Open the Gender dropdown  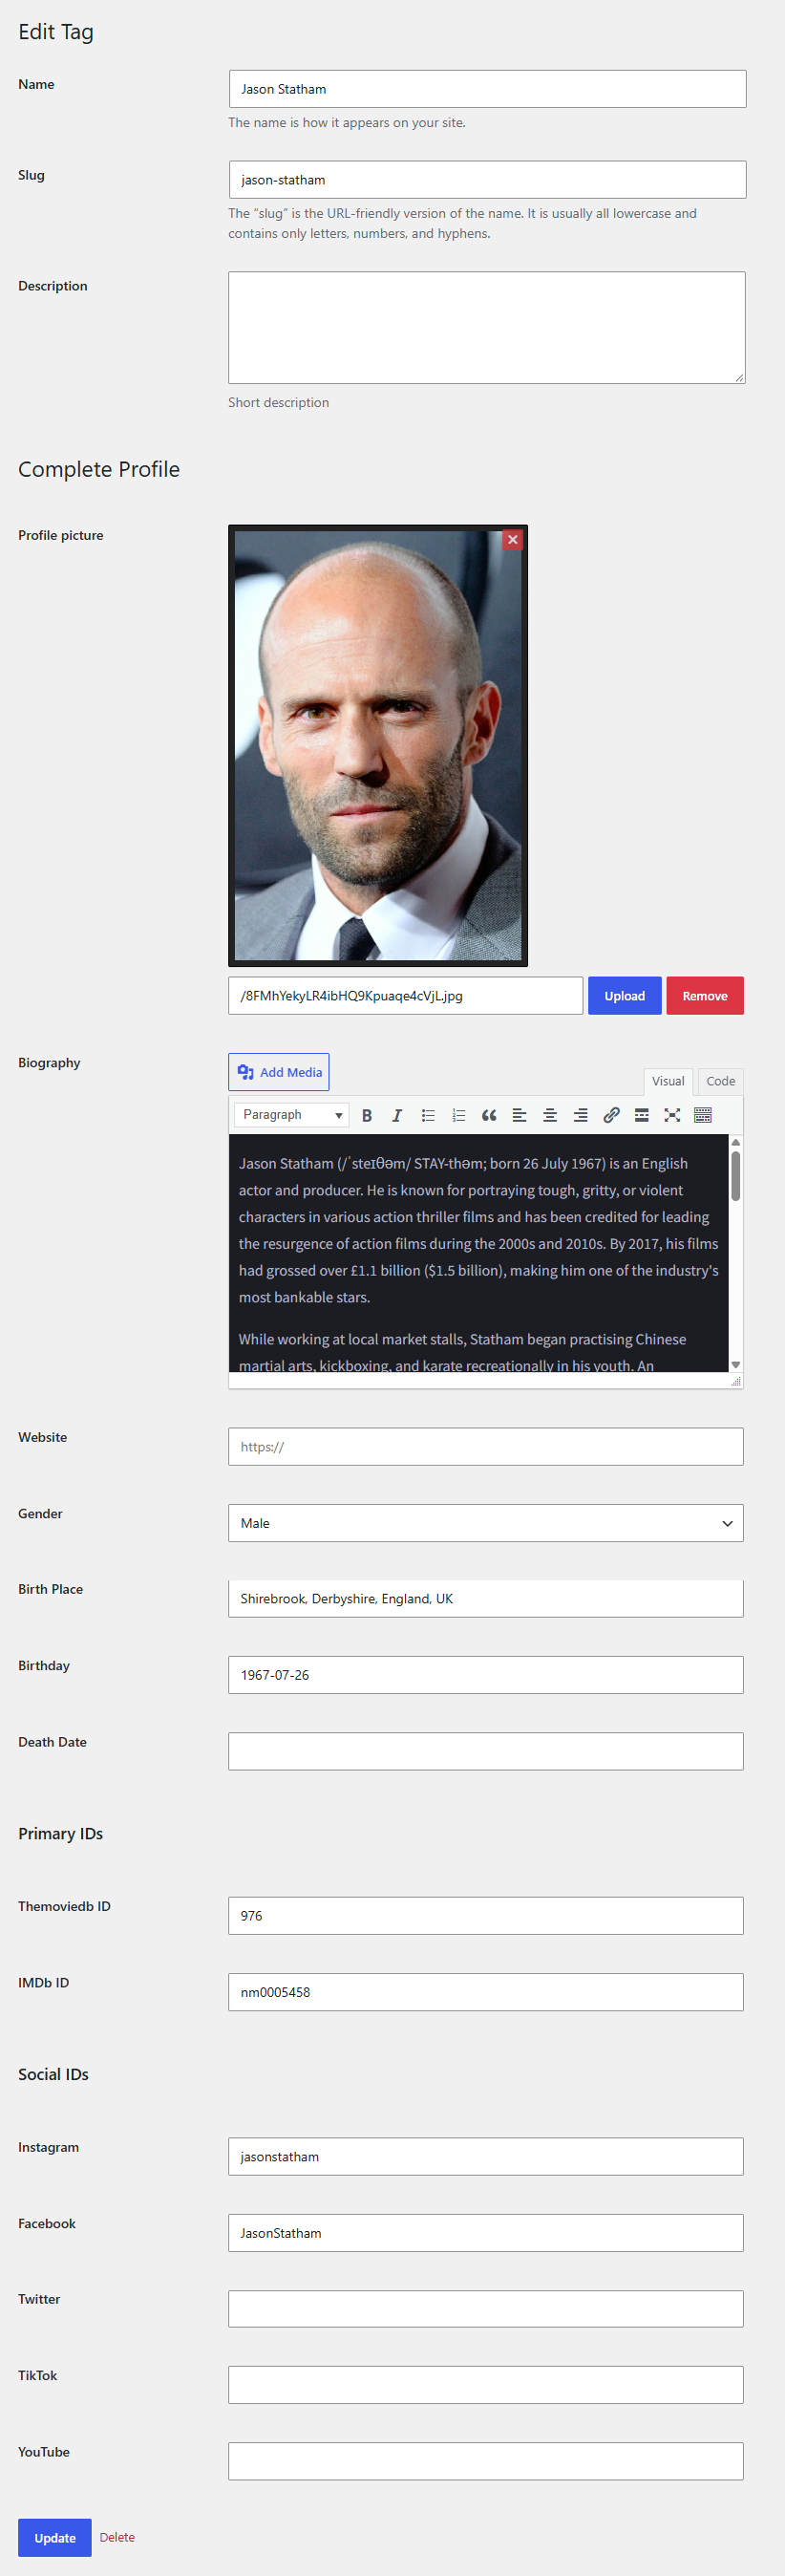pyautogui.click(x=486, y=1523)
